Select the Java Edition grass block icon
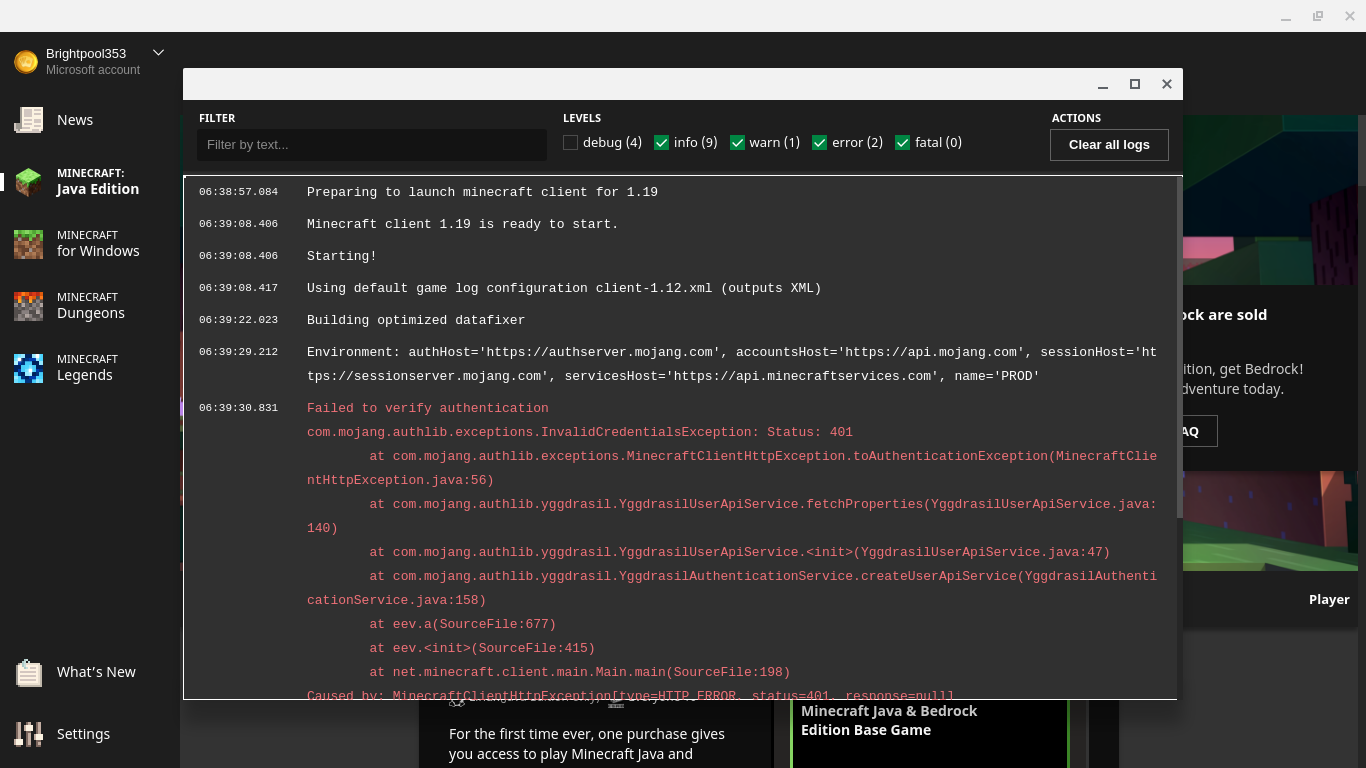Screen dimensions: 1366x768 pos(28,182)
